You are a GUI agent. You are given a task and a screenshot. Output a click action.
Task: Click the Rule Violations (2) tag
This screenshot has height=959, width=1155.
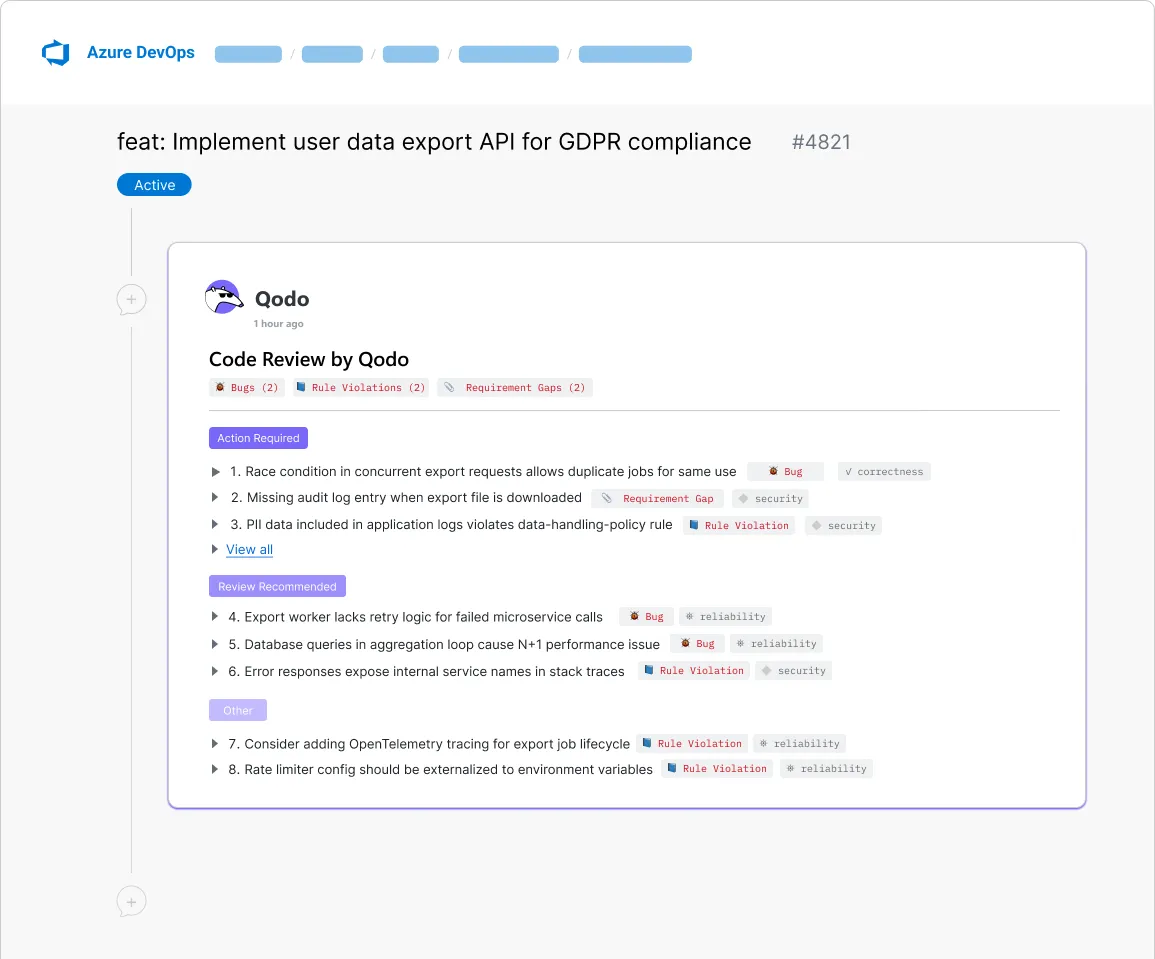[361, 388]
